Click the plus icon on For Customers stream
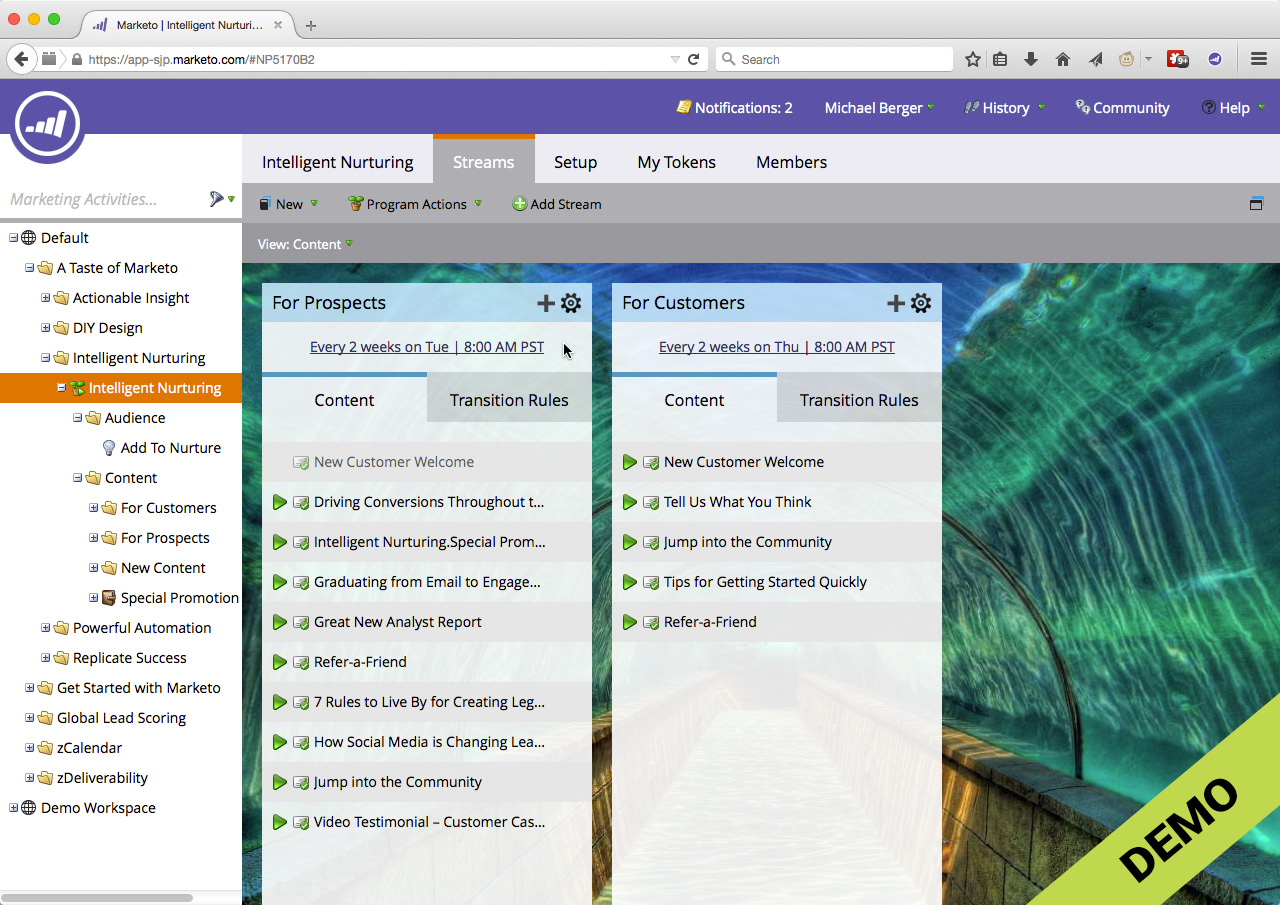Image resolution: width=1280 pixels, height=905 pixels. click(x=895, y=303)
